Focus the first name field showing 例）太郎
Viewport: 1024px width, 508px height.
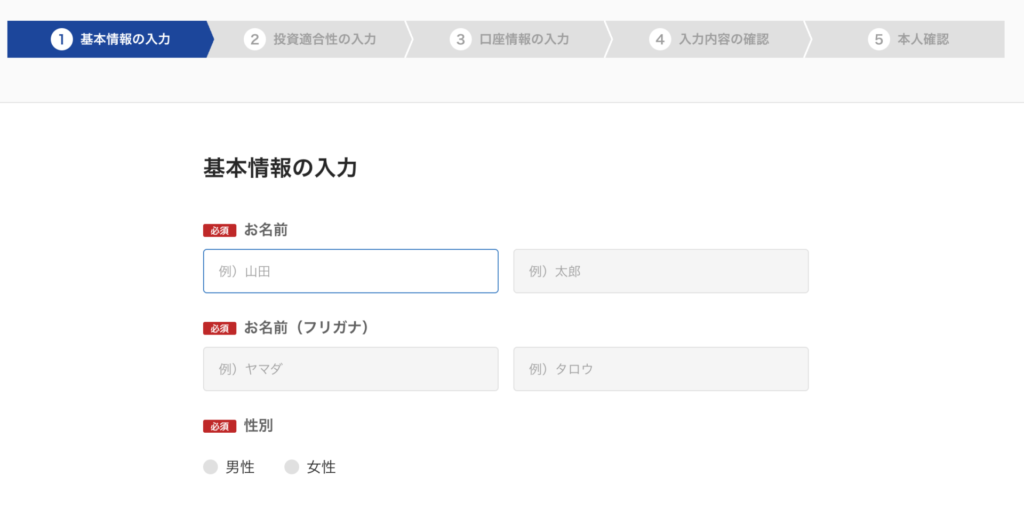coord(660,271)
